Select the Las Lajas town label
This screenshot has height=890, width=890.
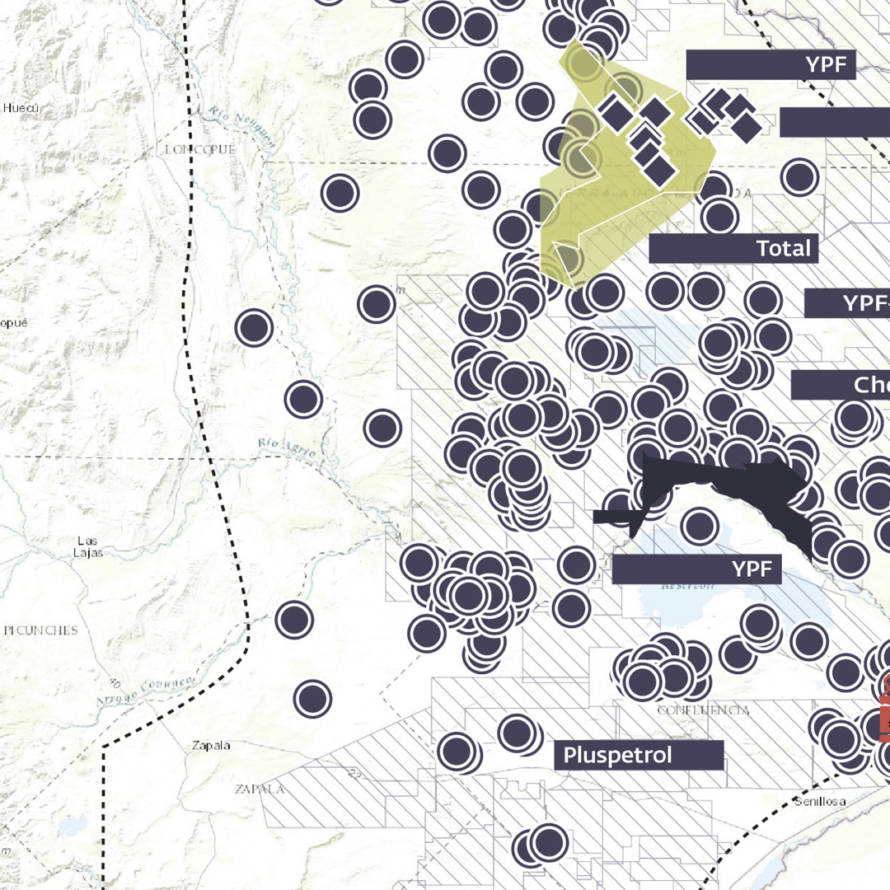click(88, 547)
